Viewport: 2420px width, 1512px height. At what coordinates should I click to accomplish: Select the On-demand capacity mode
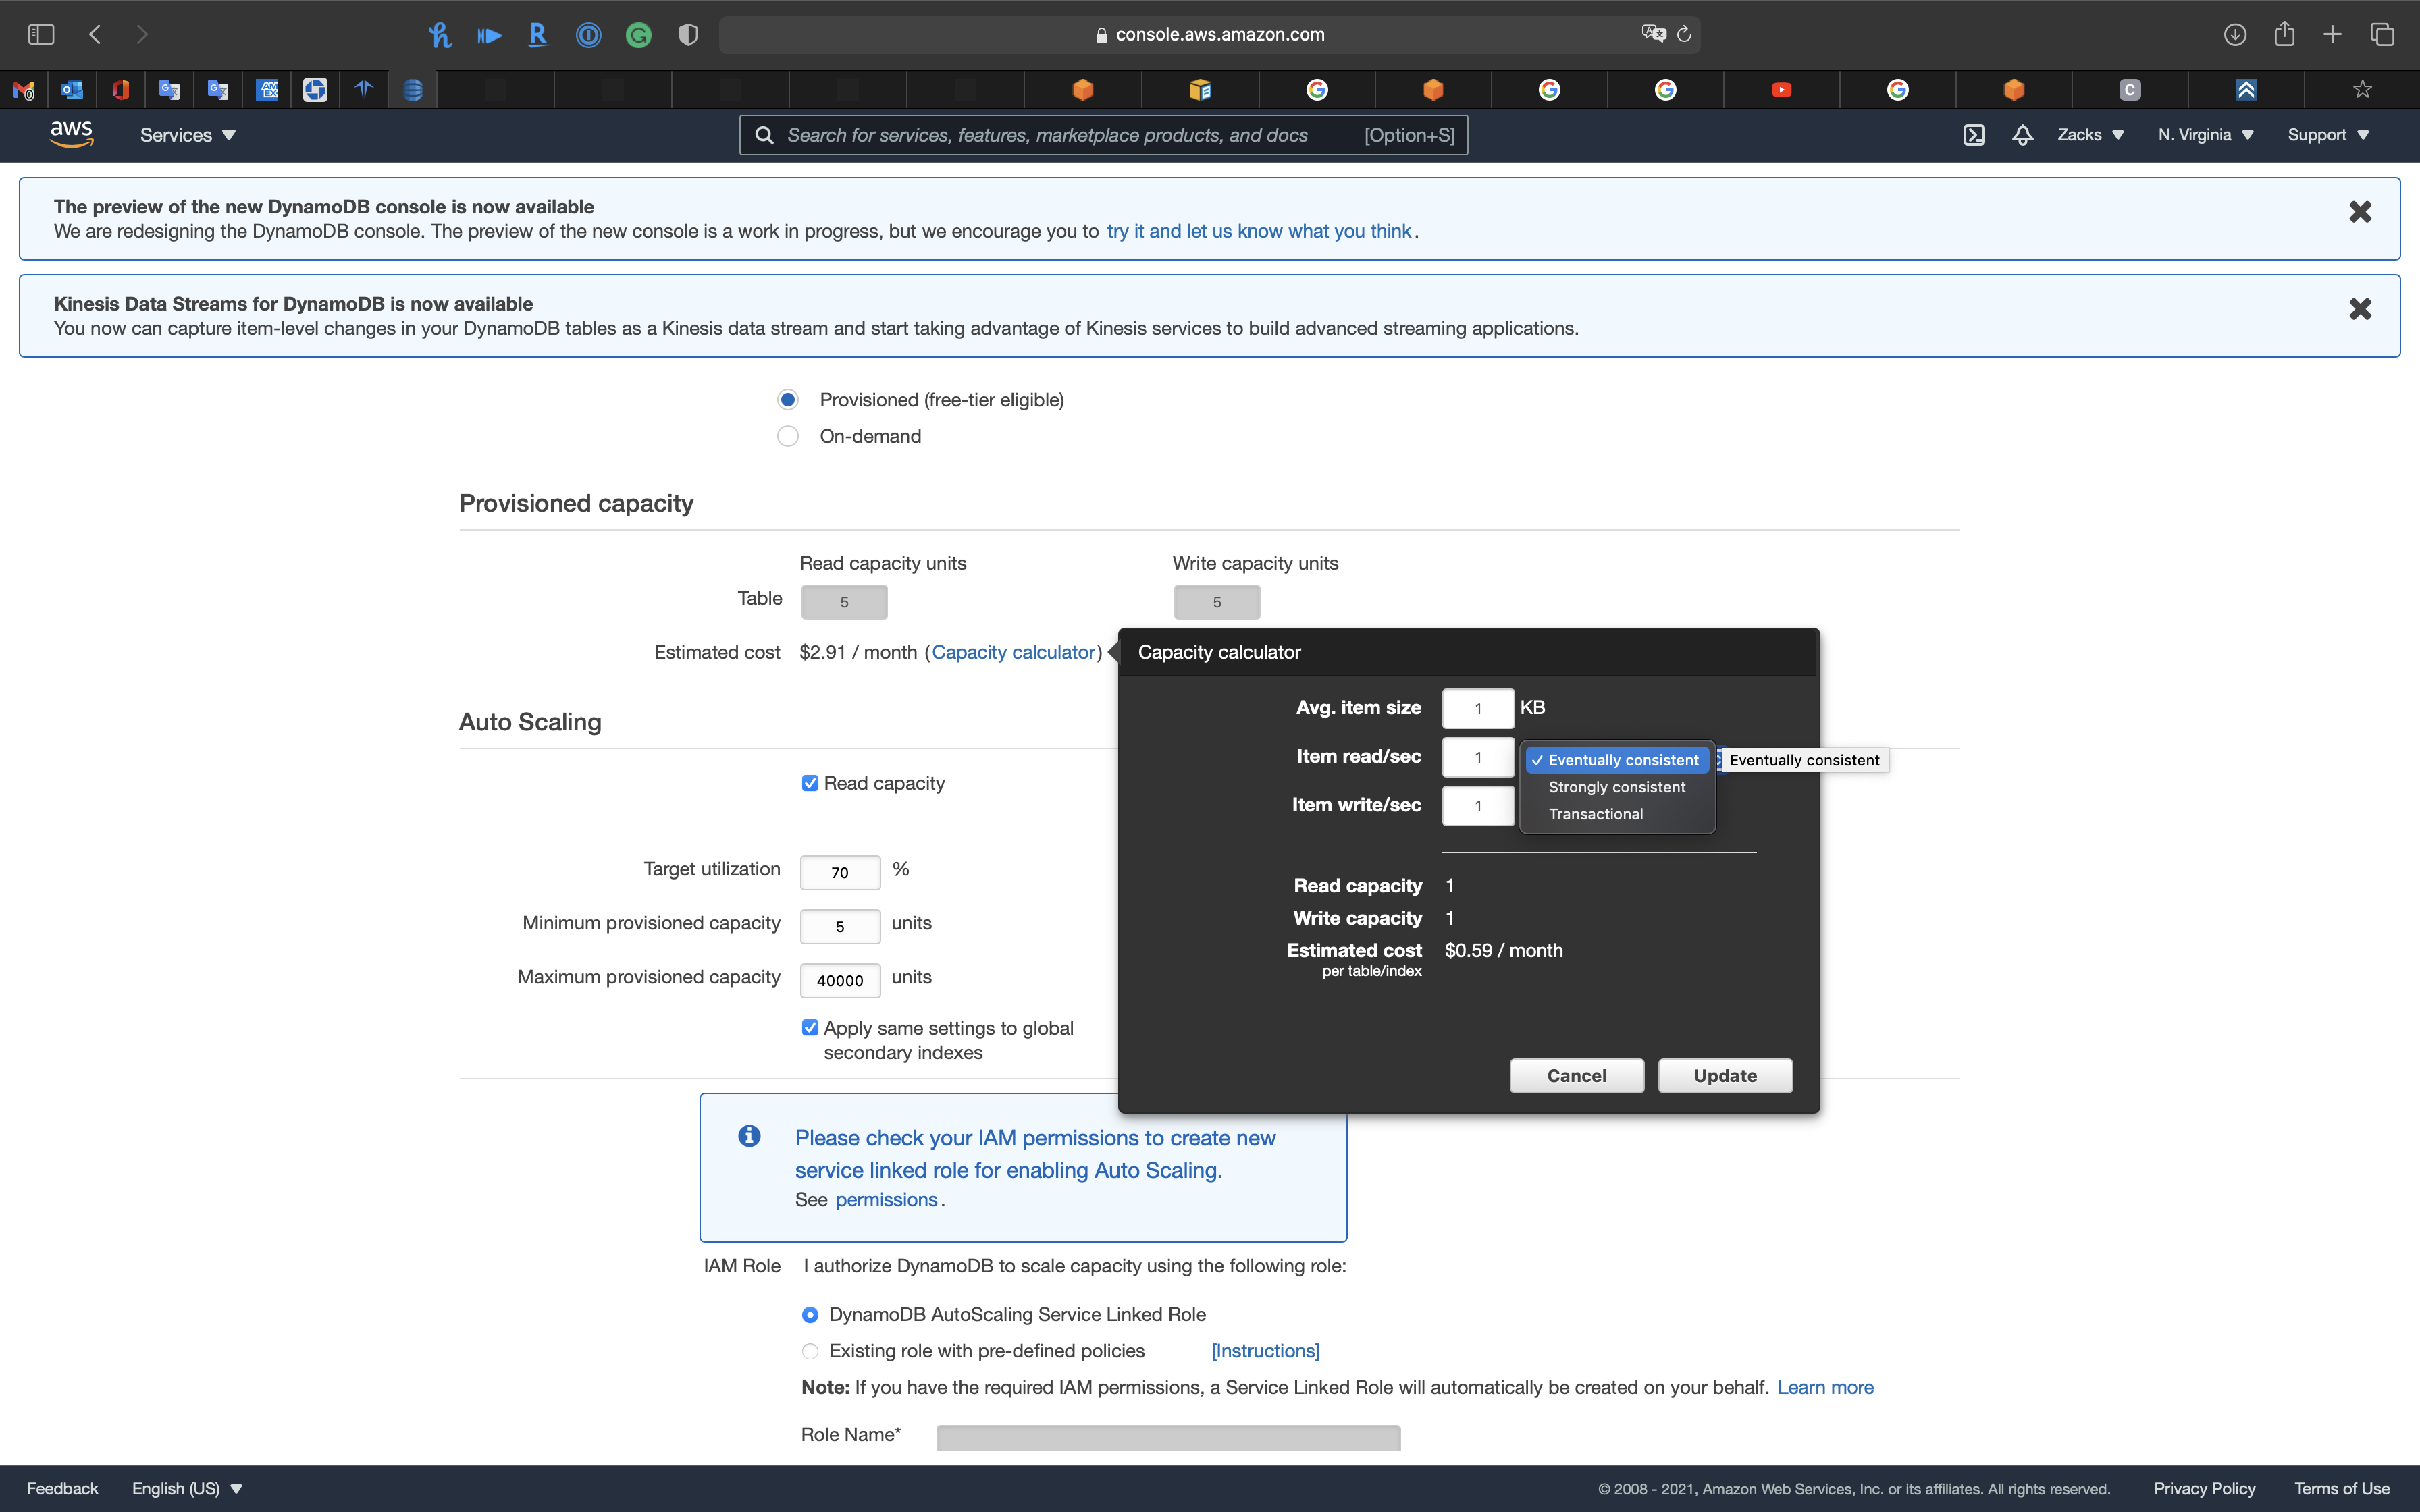pos(788,436)
